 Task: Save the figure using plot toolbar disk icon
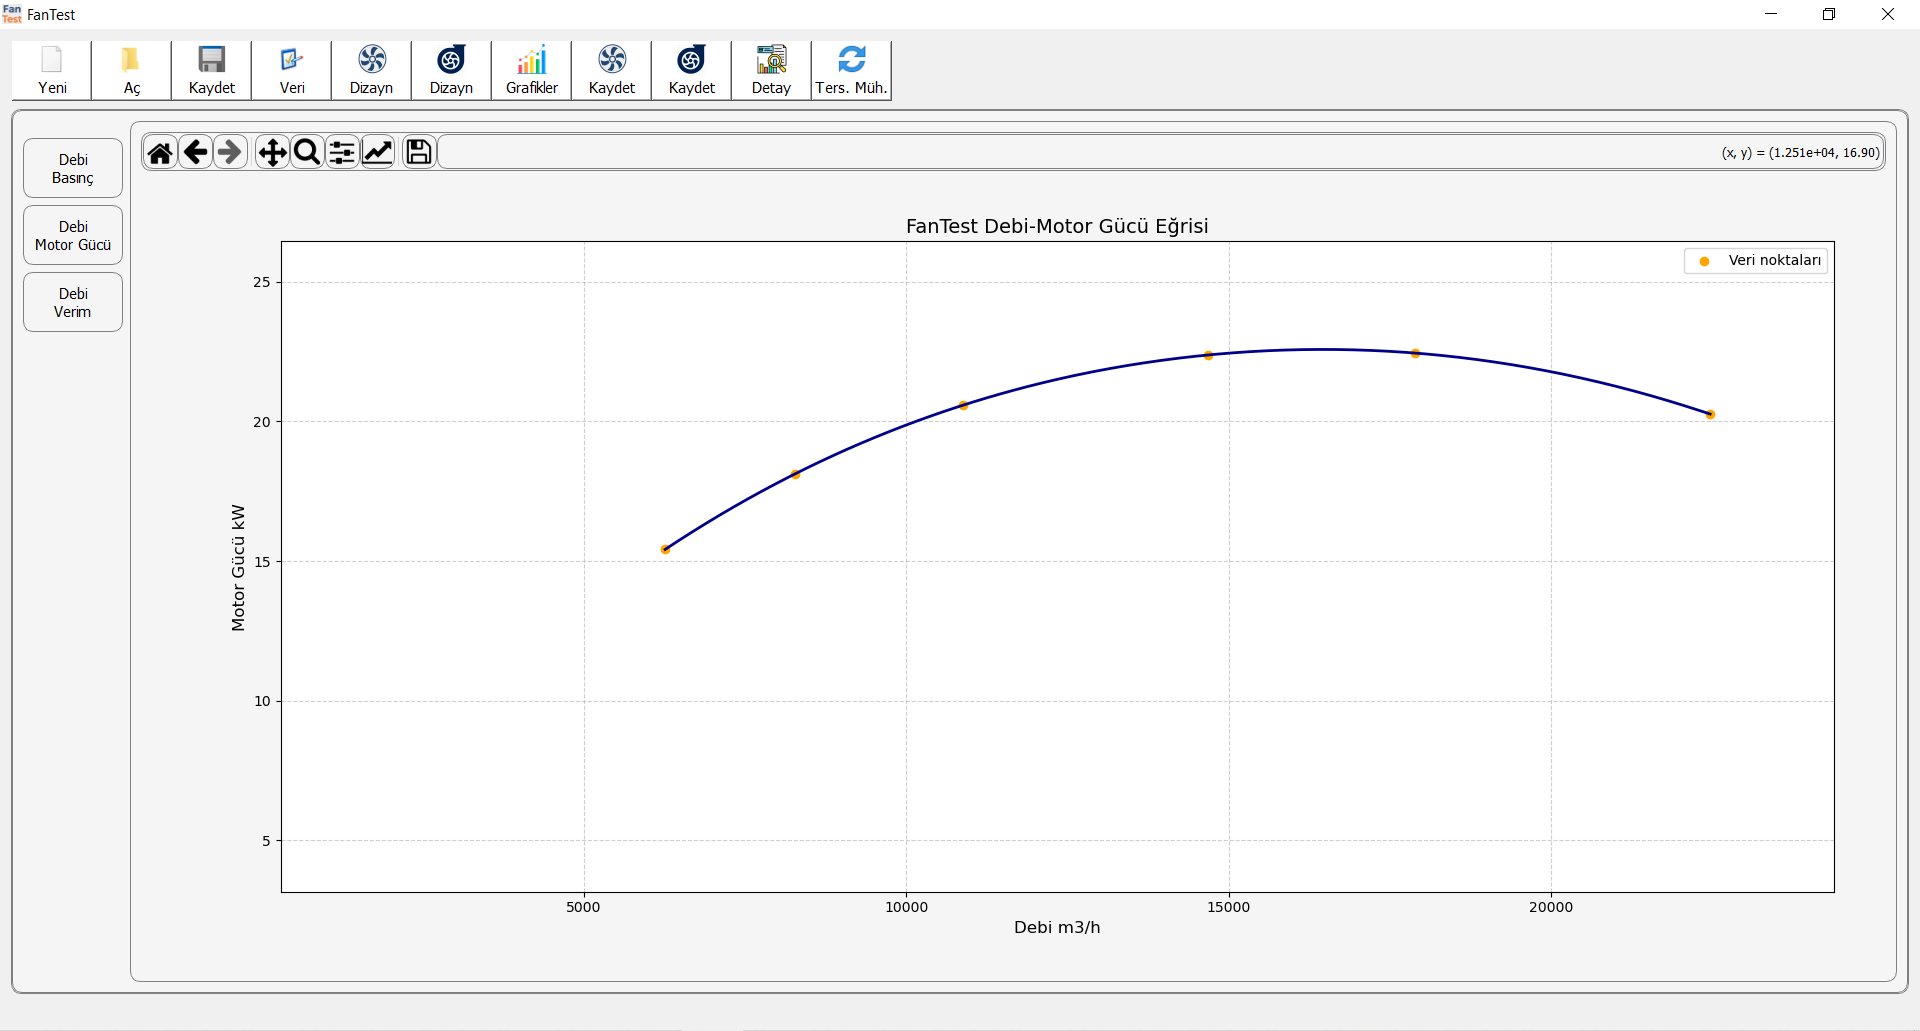(x=419, y=152)
